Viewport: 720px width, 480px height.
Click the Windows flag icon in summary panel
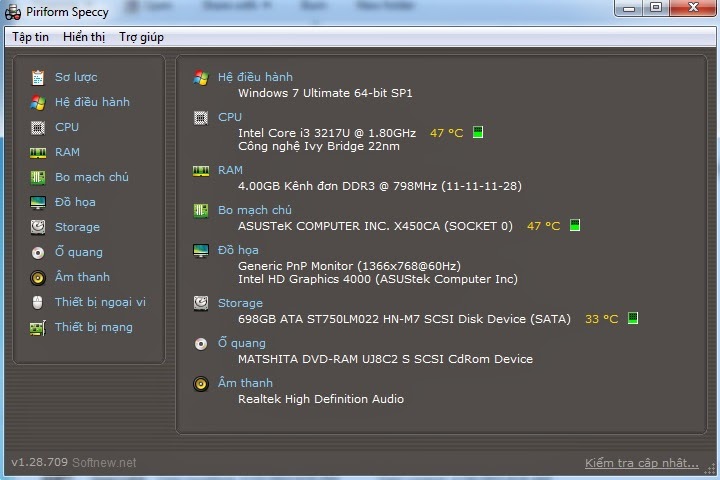201,78
